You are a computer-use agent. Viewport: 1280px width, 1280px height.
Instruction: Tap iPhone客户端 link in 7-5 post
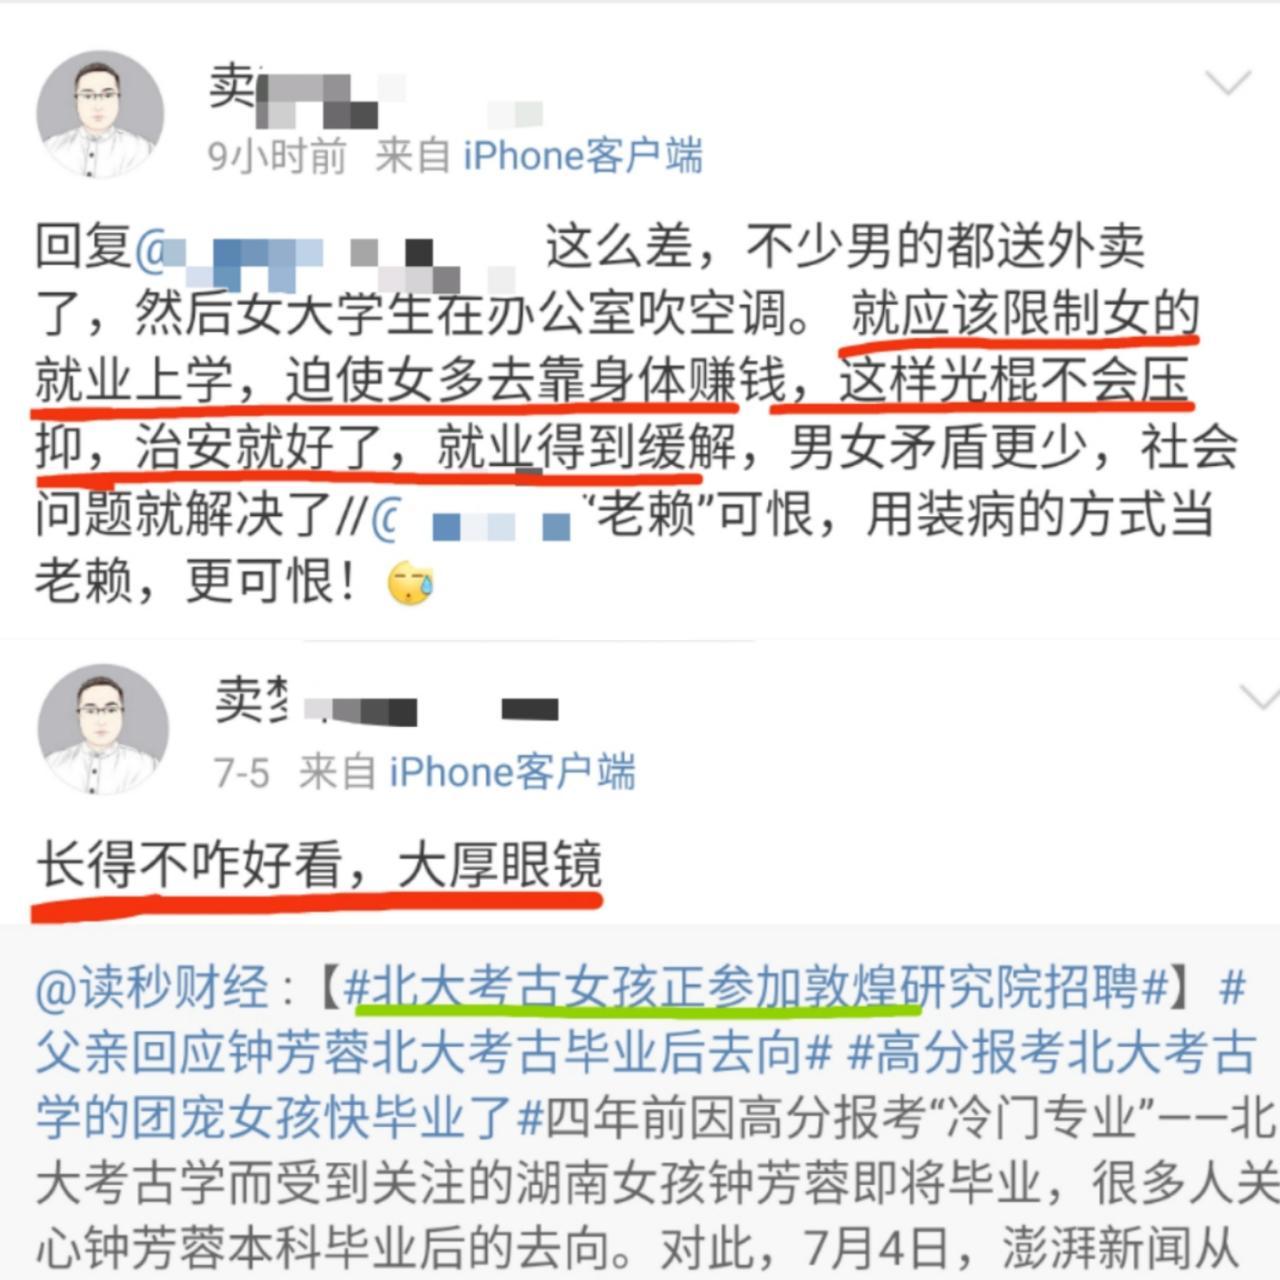[x=512, y=772]
